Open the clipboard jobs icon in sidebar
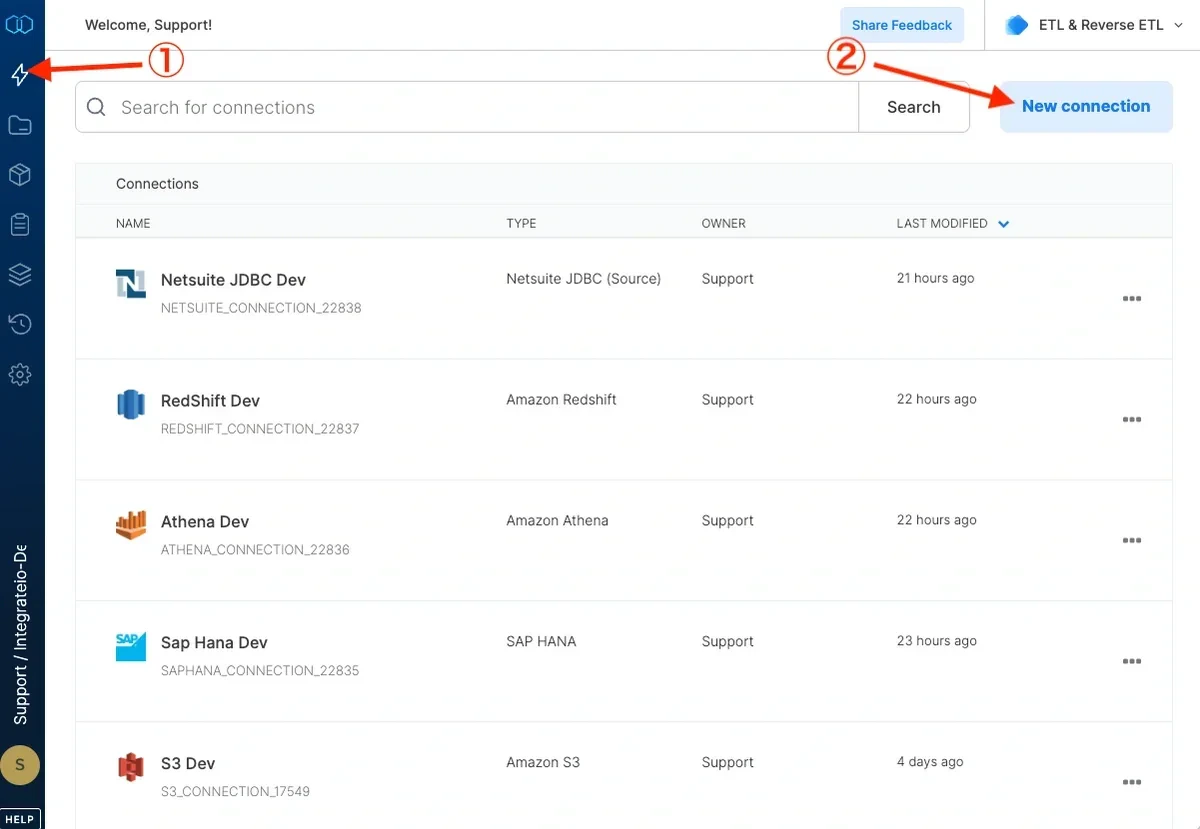1200x829 pixels. [20, 224]
